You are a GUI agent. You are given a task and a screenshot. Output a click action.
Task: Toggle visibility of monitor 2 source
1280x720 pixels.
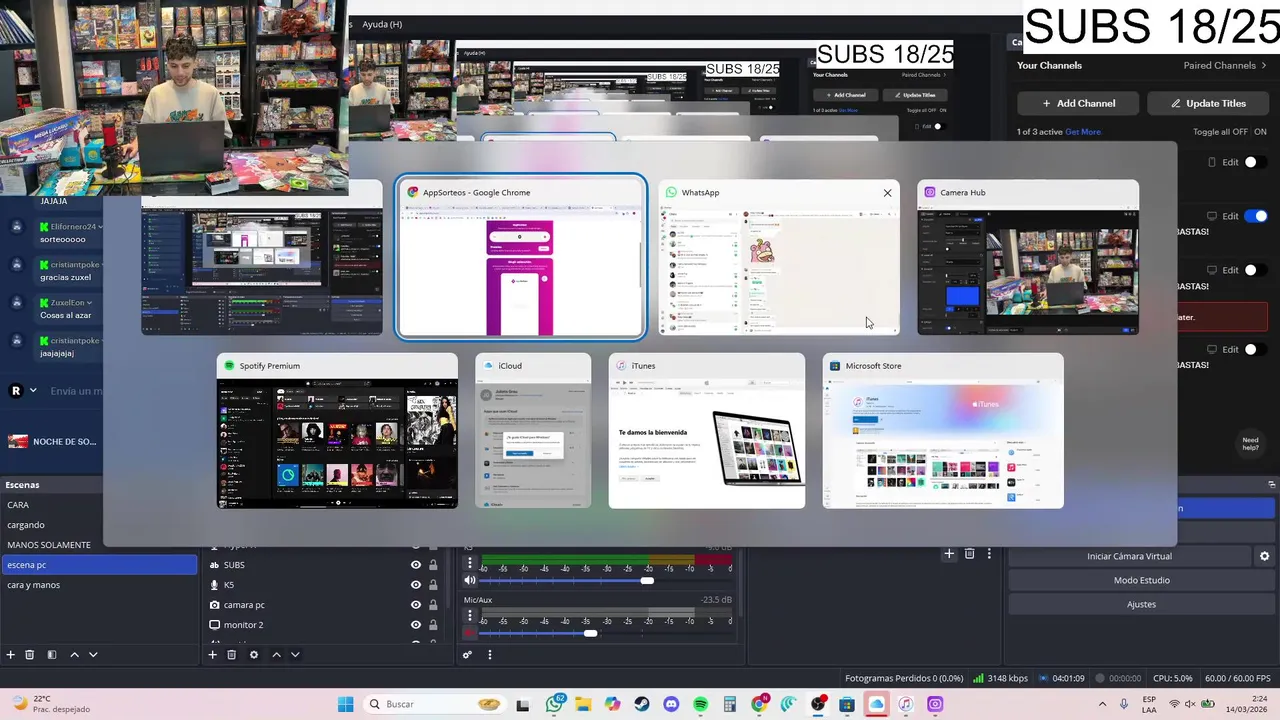click(x=416, y=625)
